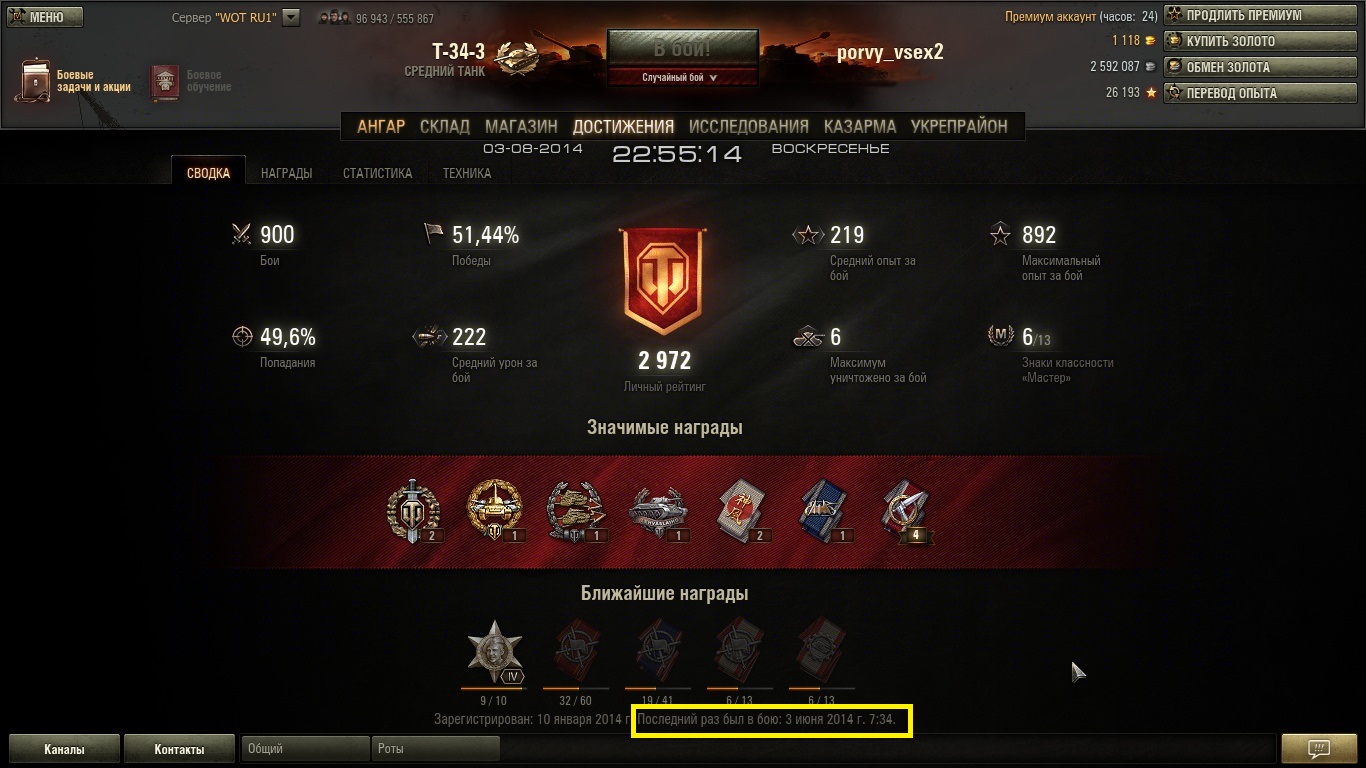Click the star medal with class IV
Viewport: 1366px width, 768px height.
tap(496, 651)
